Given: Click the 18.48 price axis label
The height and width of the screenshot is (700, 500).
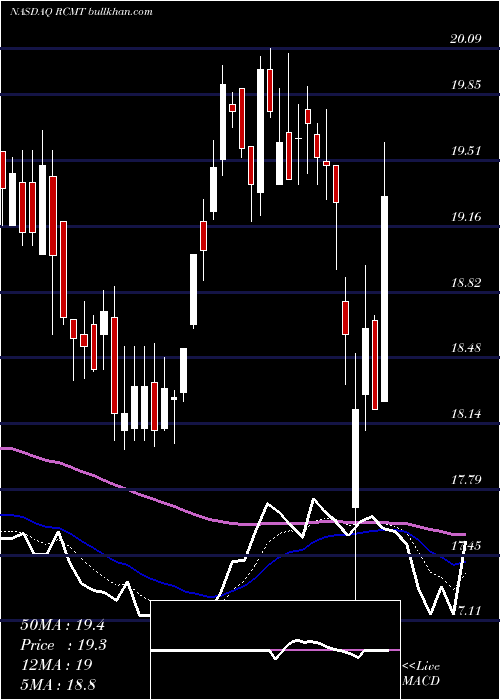Looking at the screenshot, I should (x=466, y=348).
